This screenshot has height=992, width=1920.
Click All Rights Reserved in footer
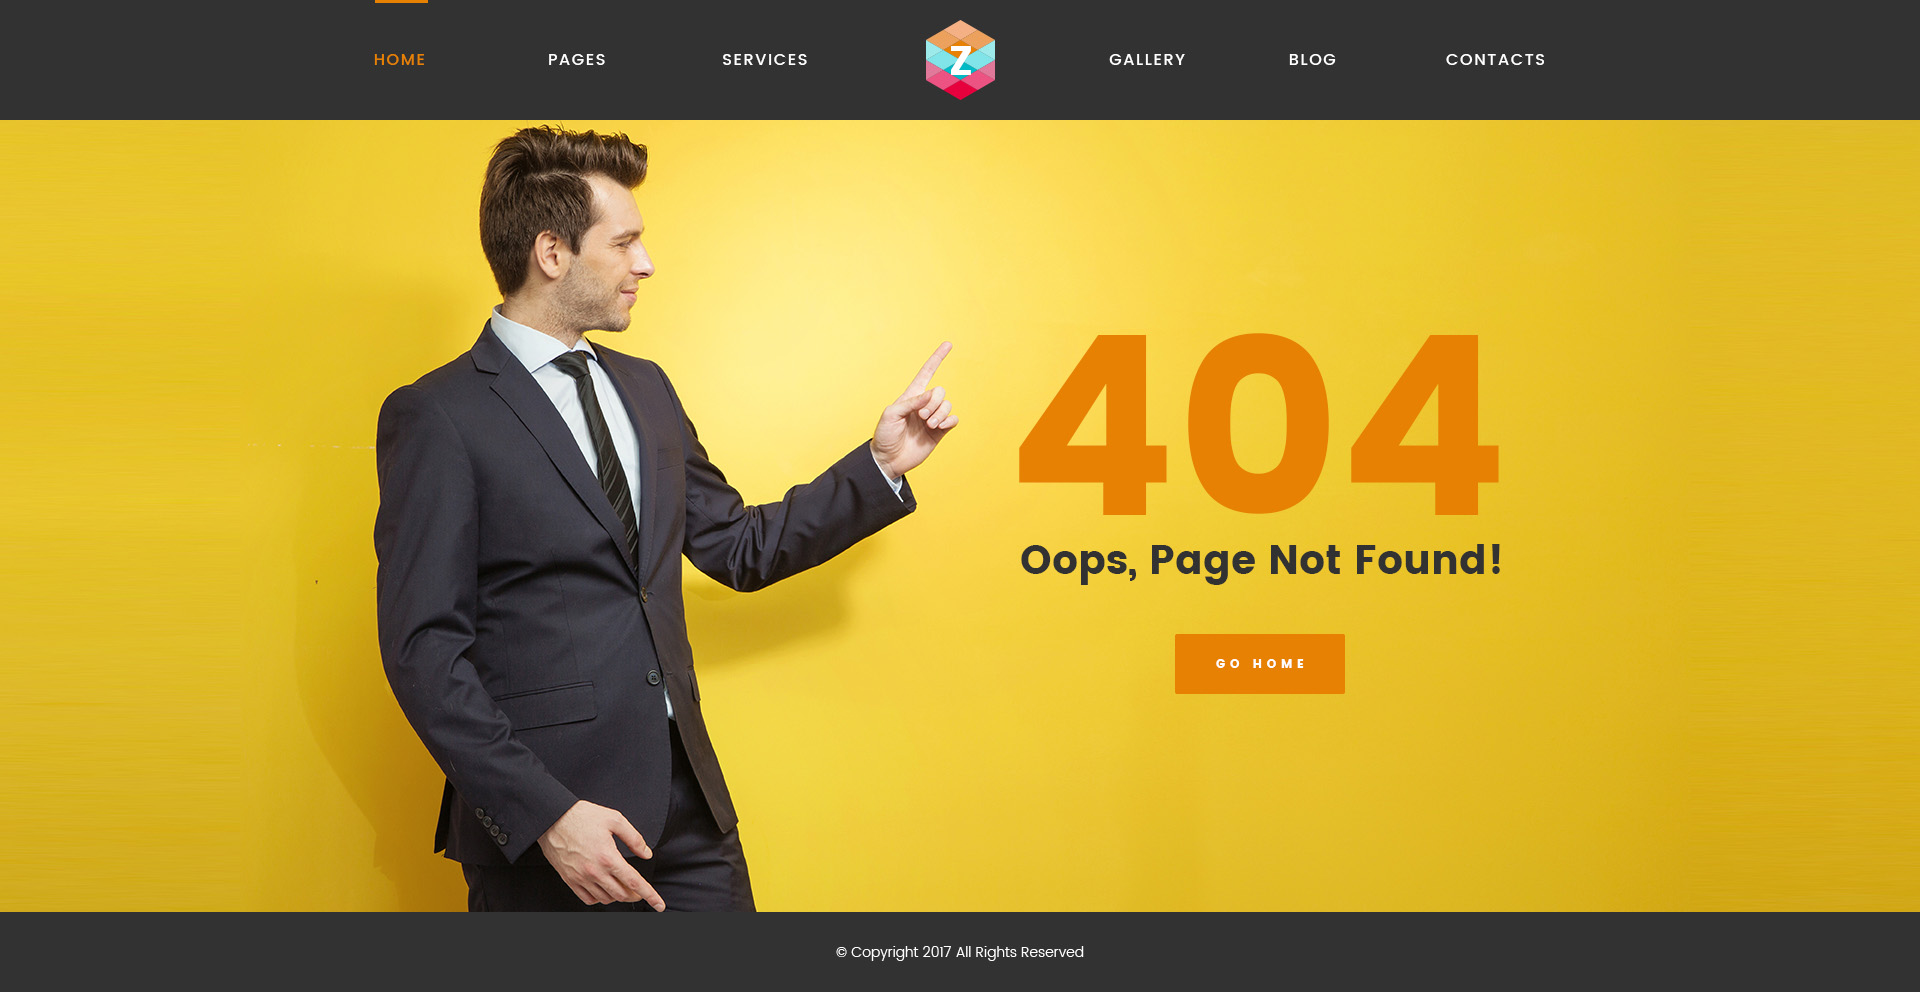[1020, 952]
